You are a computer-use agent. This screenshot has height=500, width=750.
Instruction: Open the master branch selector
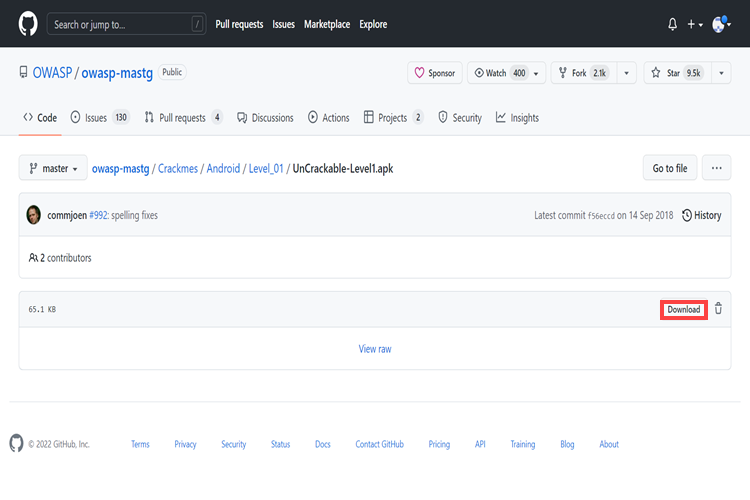tap(53, 168)
